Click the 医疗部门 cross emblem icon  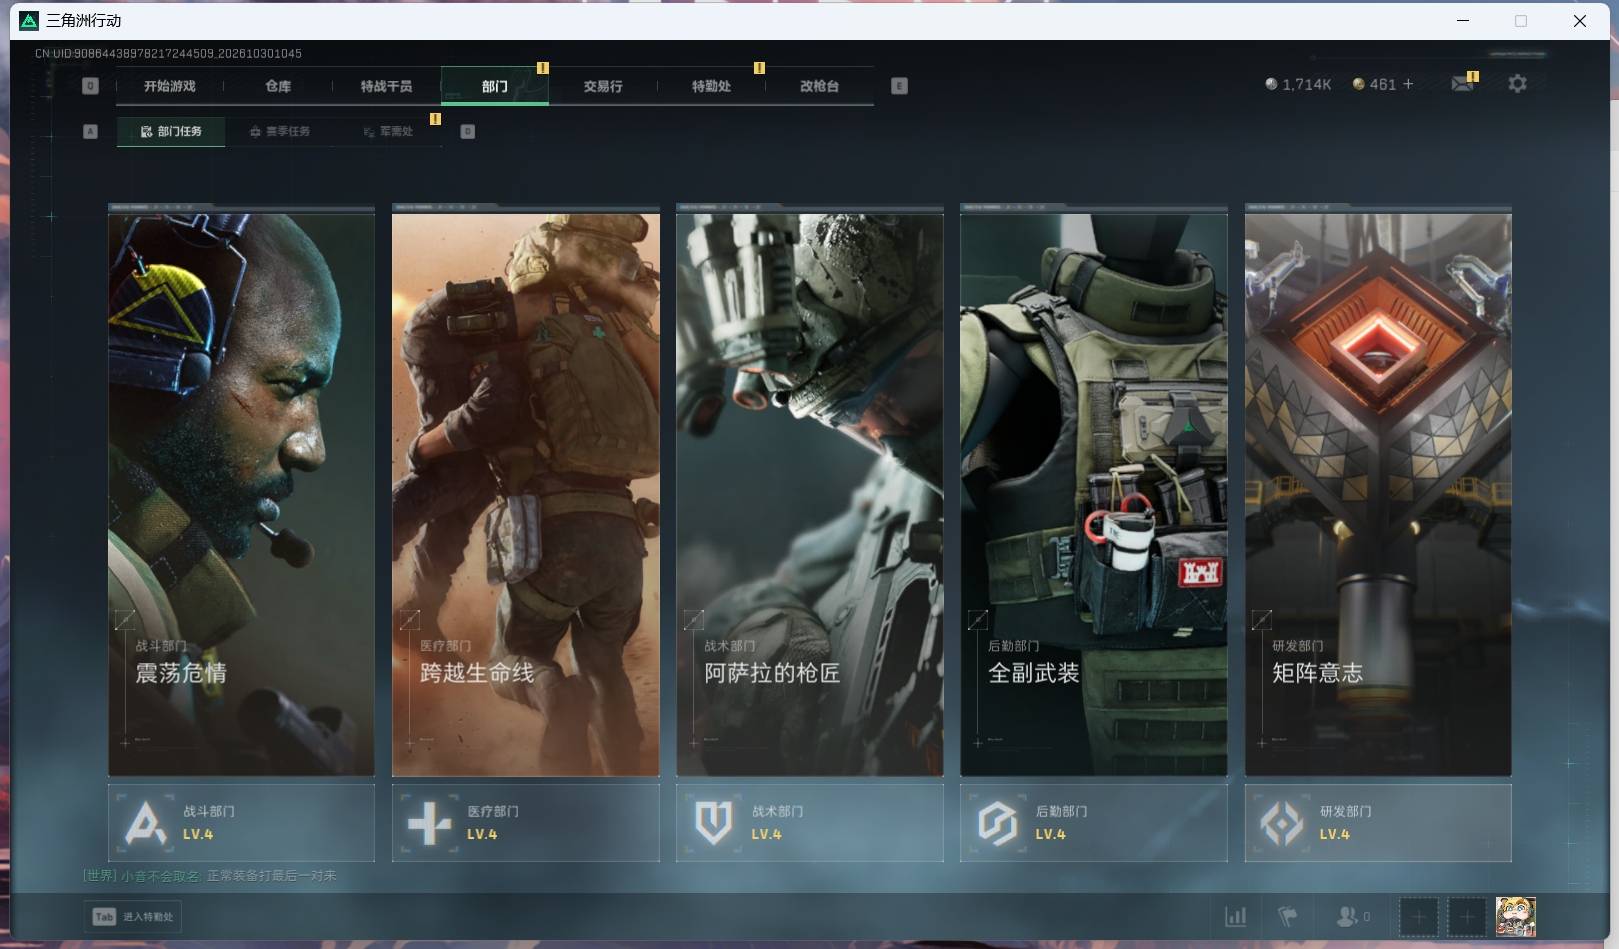click(430, 823)
